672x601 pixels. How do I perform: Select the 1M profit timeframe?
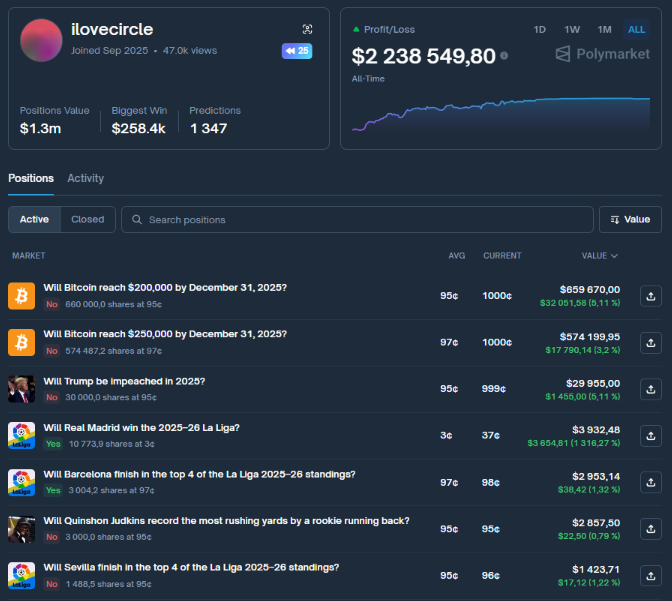604,30
